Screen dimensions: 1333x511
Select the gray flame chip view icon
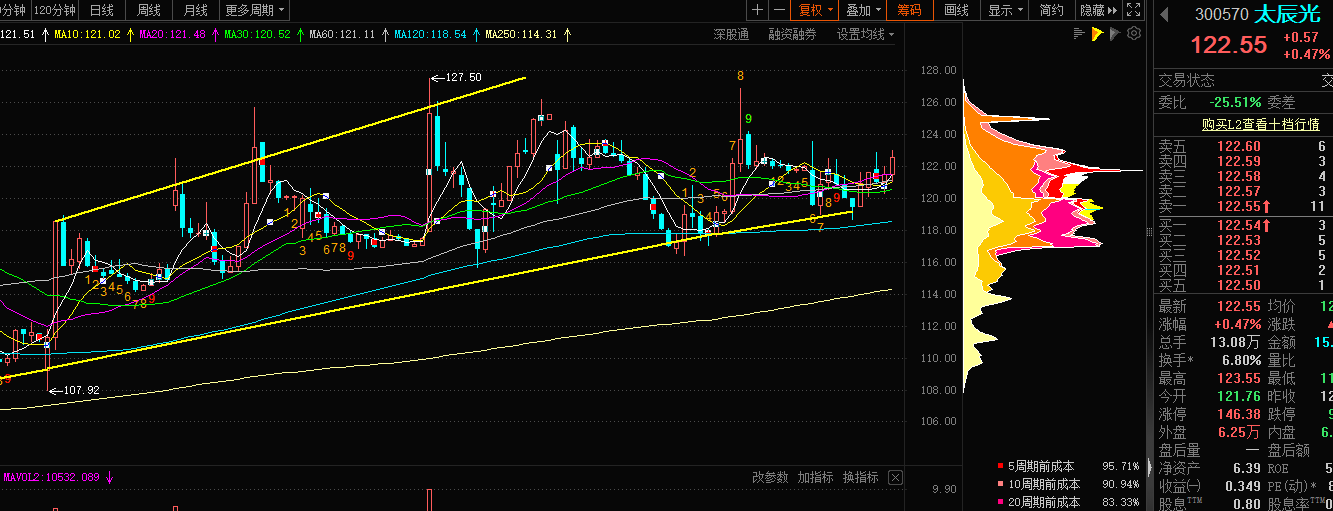click(1115, 34)
